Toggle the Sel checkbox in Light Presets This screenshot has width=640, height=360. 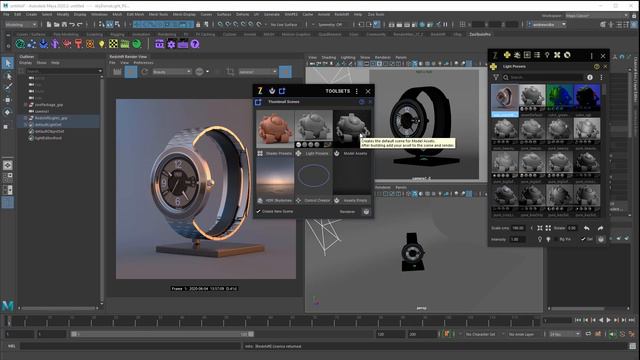point(583,239)
